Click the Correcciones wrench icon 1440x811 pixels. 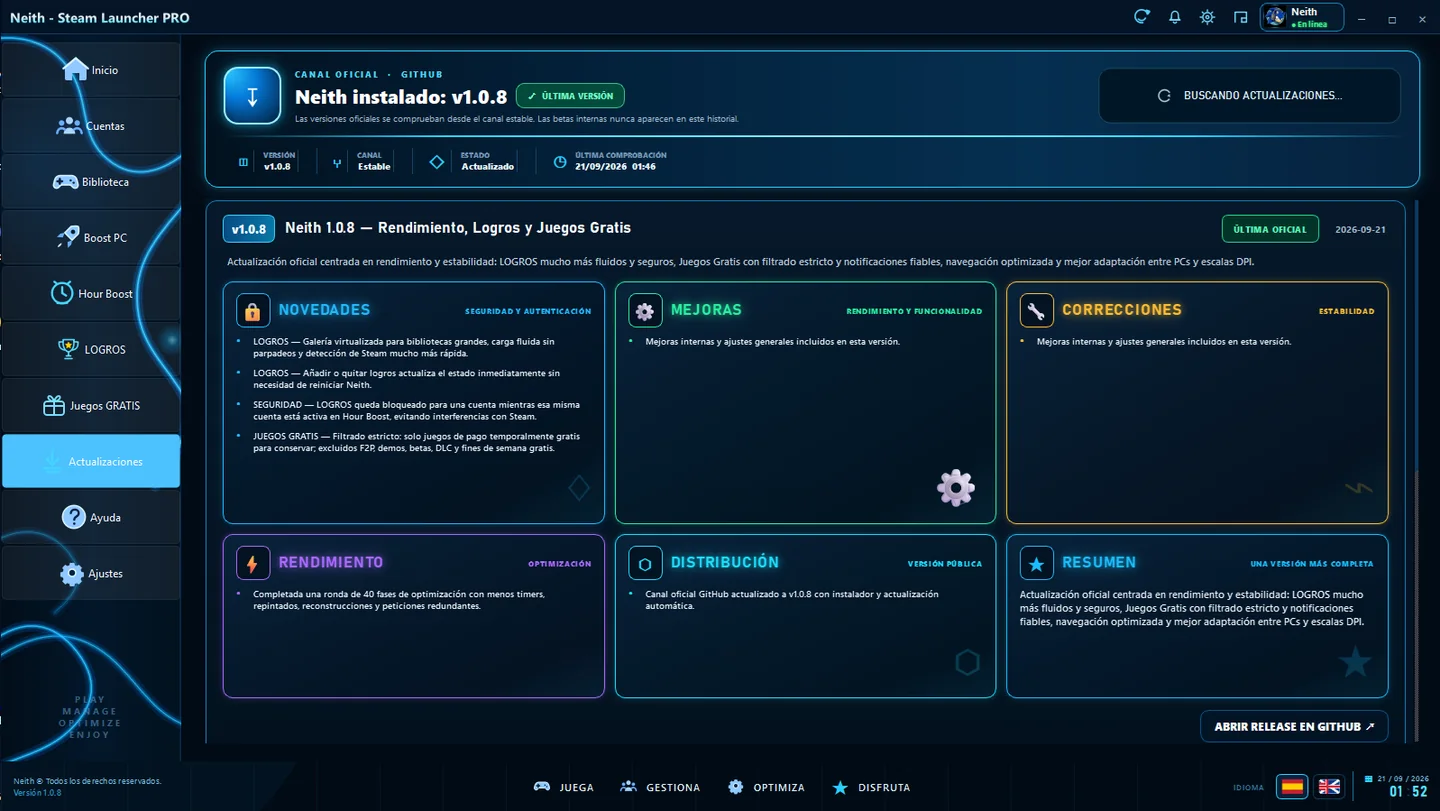(1036, 310)
